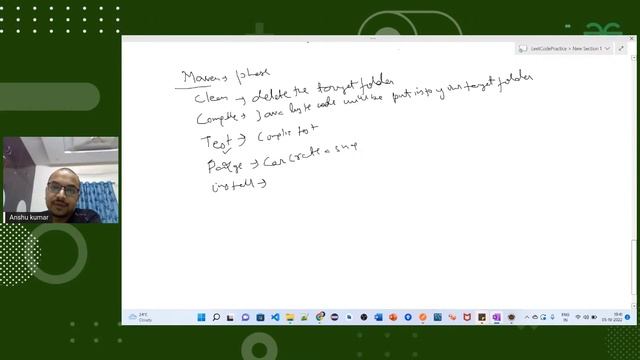Open the Windows Start menu

coord(201,317)
